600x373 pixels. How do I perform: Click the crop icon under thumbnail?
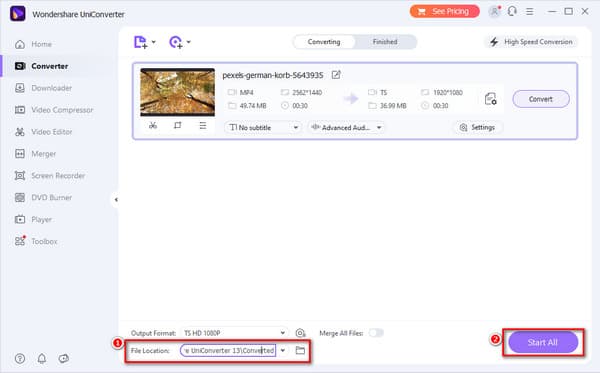[x=178, y=125]
